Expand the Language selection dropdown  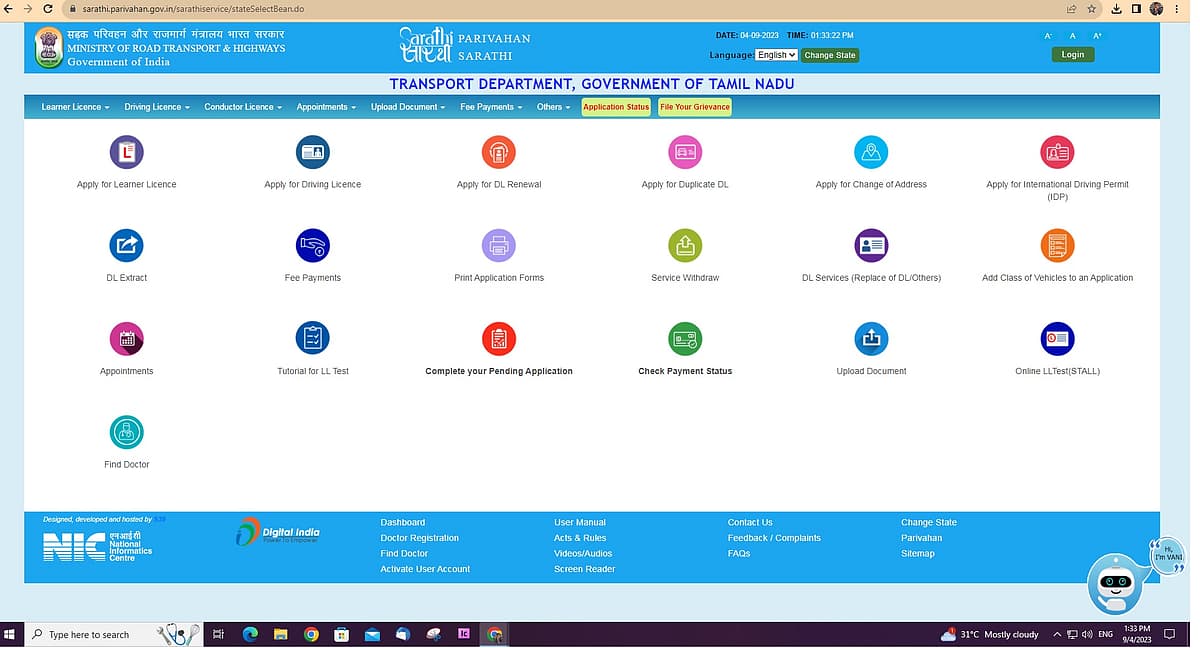[776, 55]
